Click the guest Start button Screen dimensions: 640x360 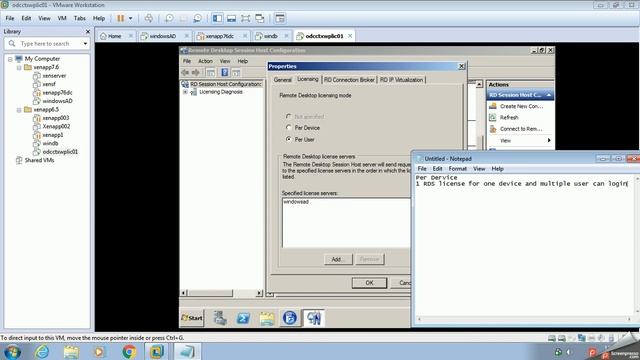[x=192, y=318]
